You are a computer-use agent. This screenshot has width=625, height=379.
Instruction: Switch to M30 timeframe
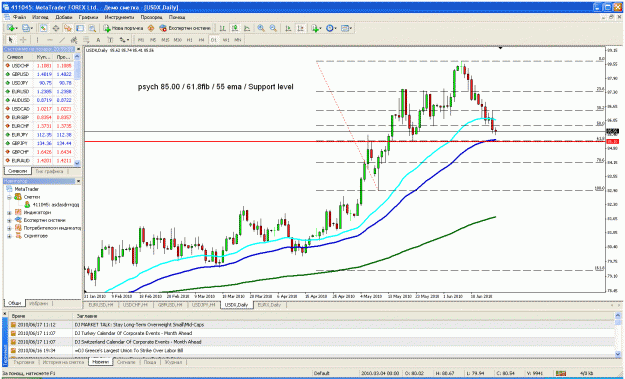tap(178, 40)
